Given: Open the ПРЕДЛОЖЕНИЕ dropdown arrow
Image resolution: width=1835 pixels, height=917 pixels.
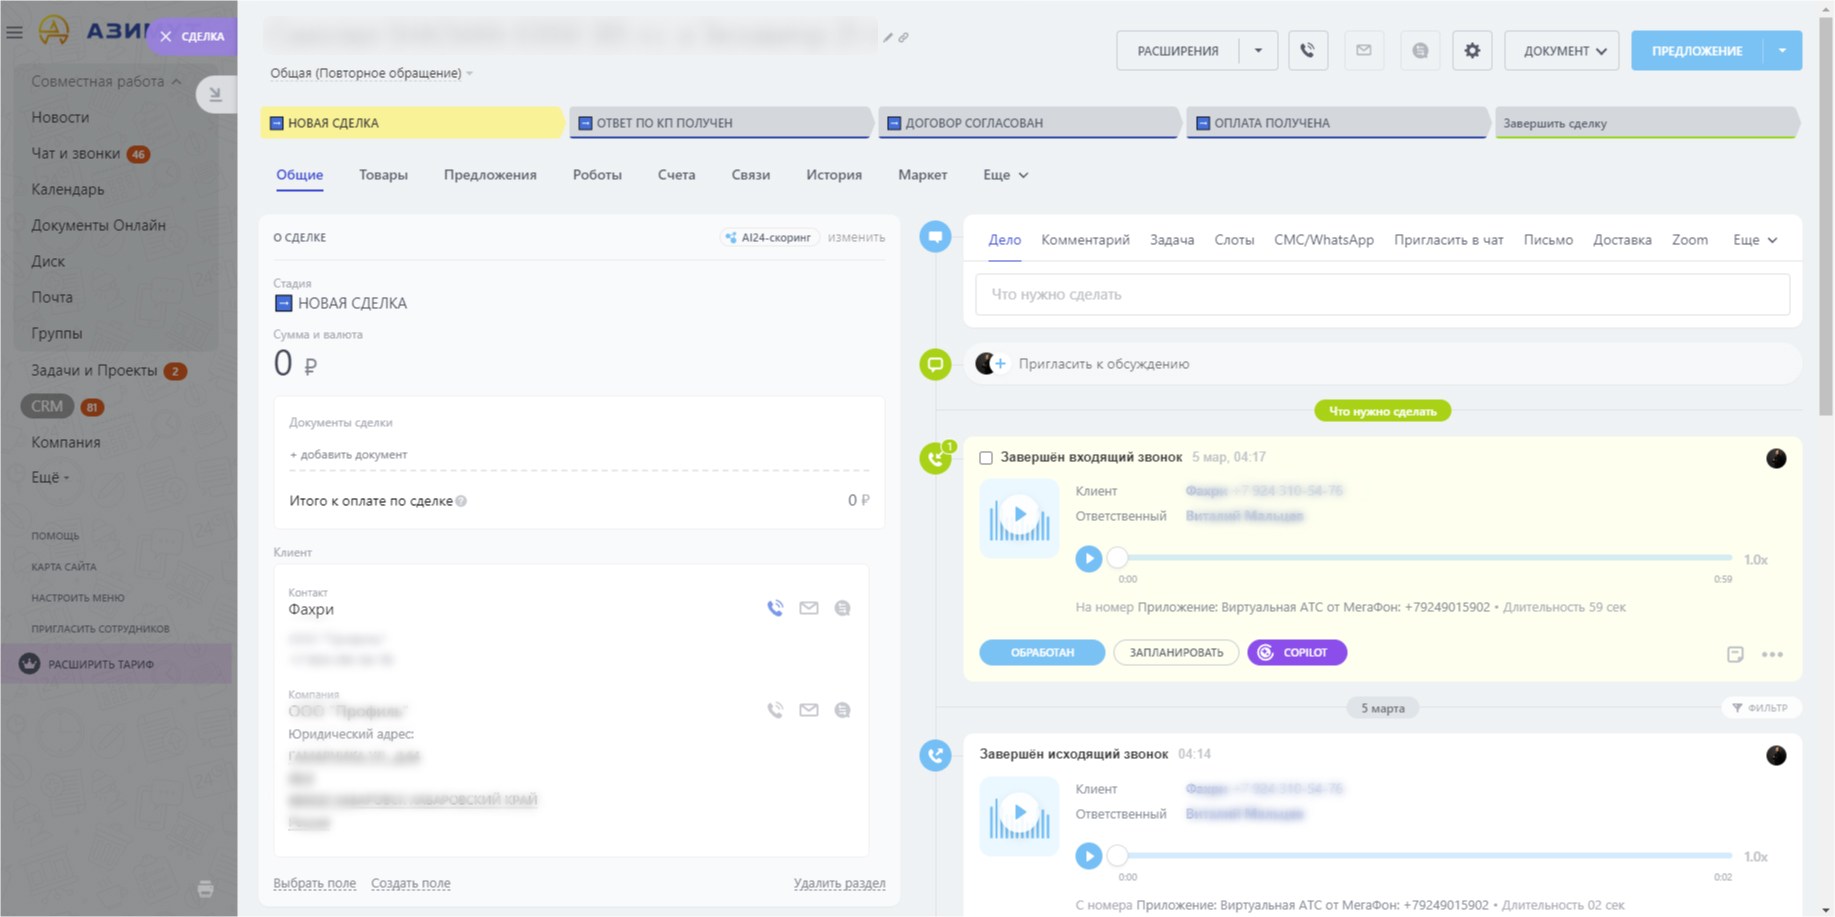Looking at the screenshot, I should pos(1782,50).
